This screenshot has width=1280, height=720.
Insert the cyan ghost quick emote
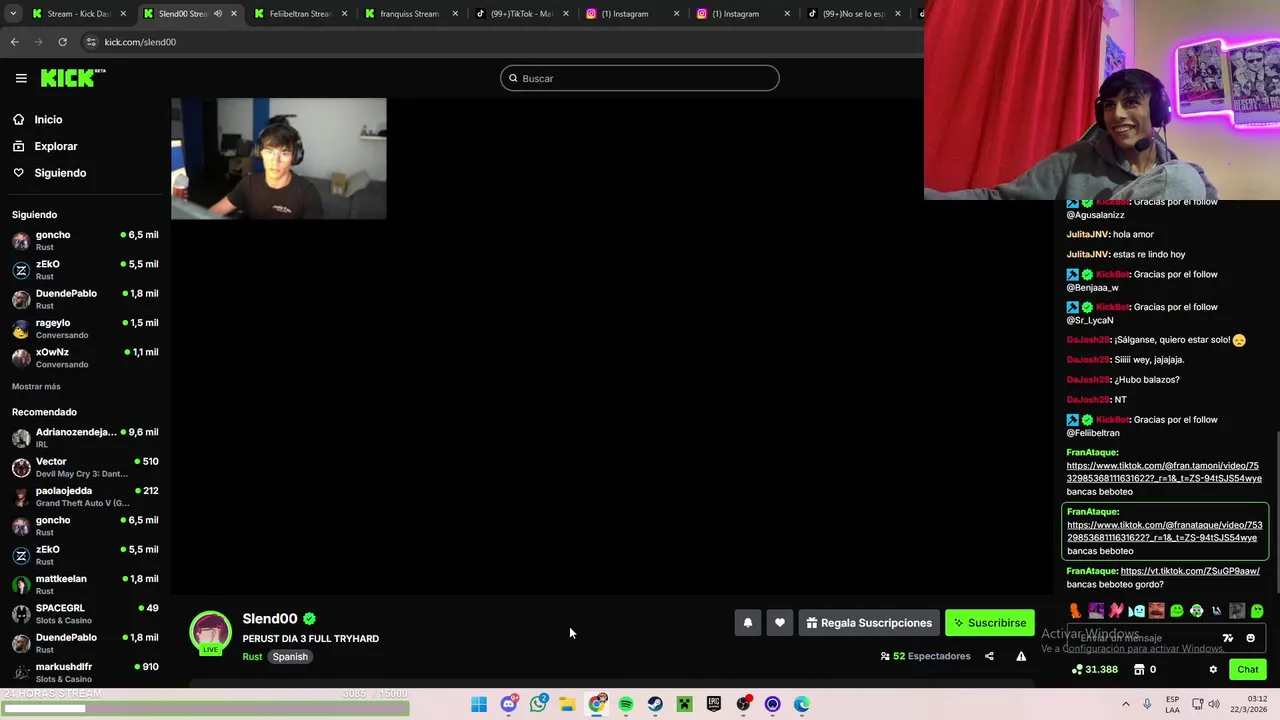pyautogui.click(x=1136, y=611)
